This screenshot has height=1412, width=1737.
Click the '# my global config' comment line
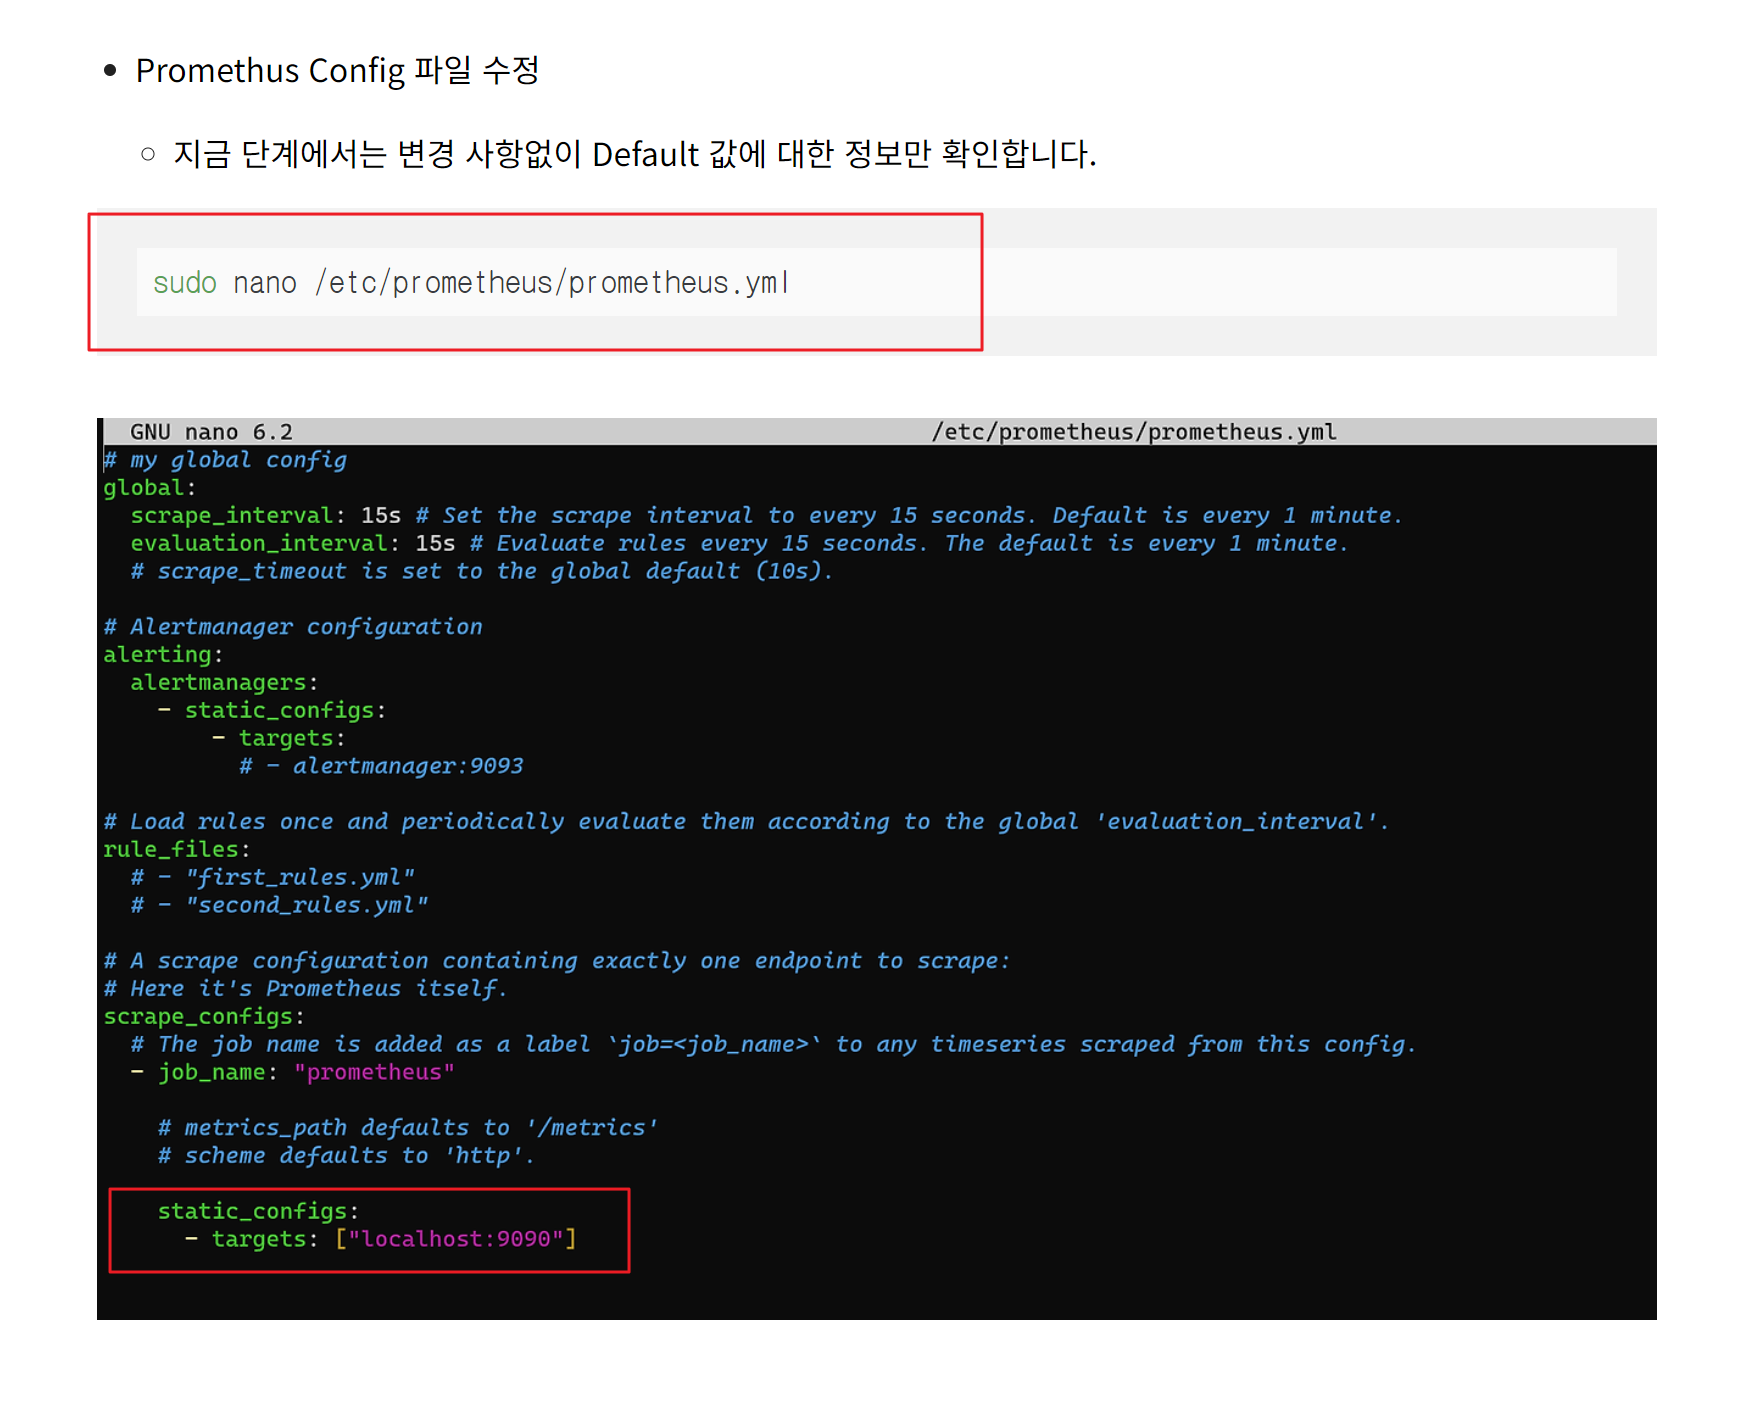tap(225, 460)
